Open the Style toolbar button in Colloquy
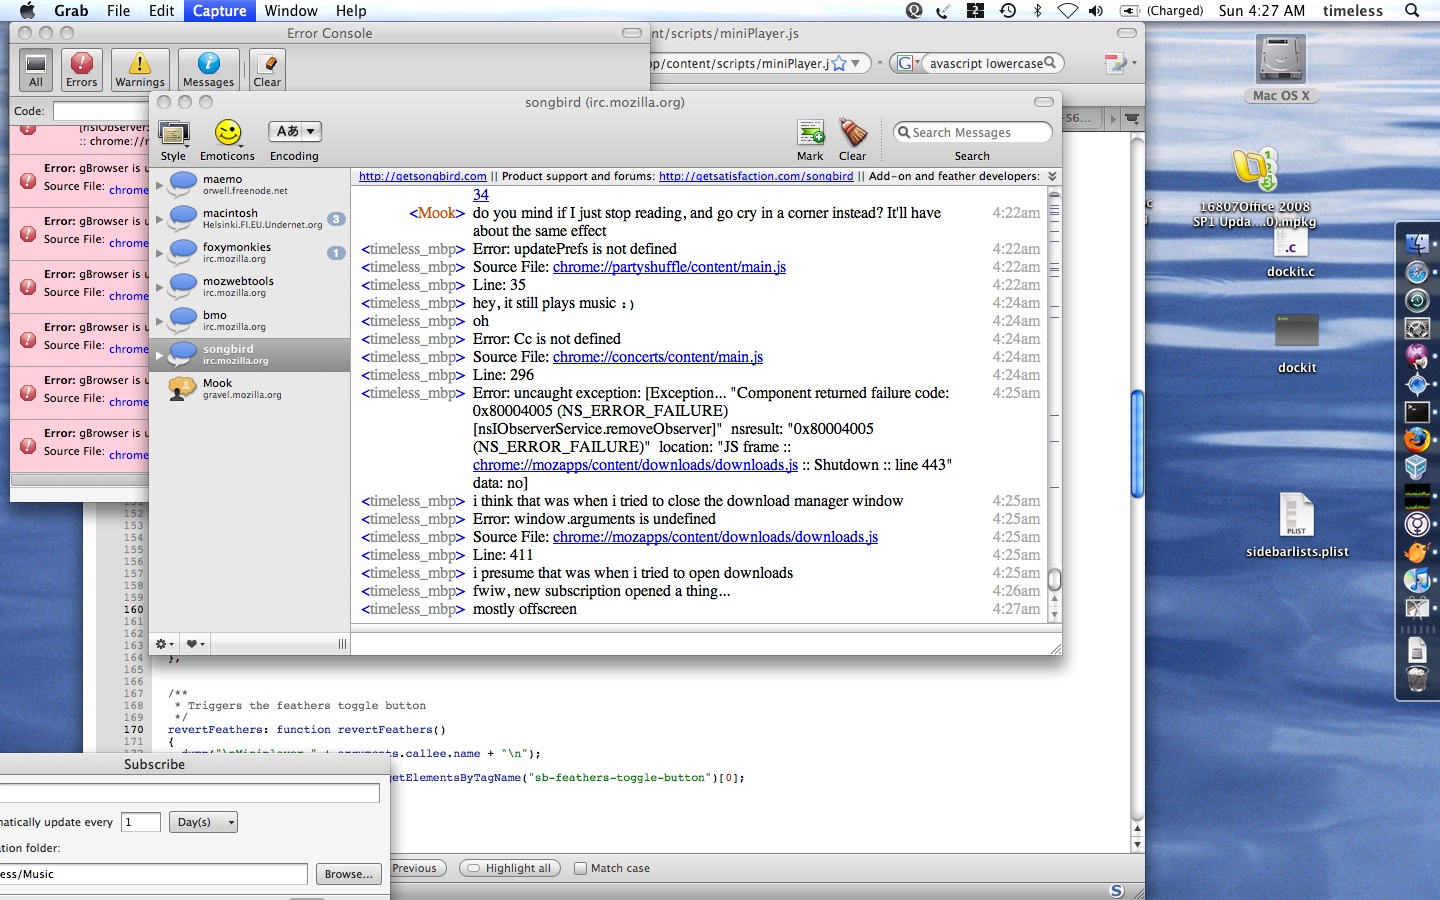 point(174,140)
